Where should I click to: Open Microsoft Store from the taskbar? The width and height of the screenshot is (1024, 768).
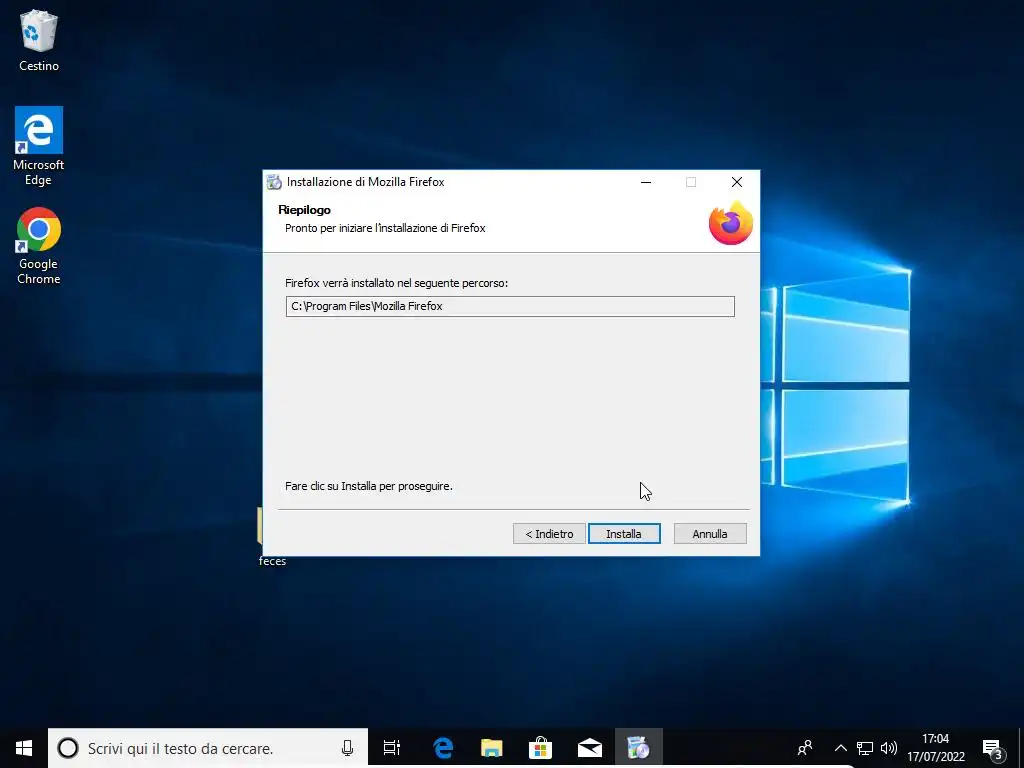(x=541, y=748)
